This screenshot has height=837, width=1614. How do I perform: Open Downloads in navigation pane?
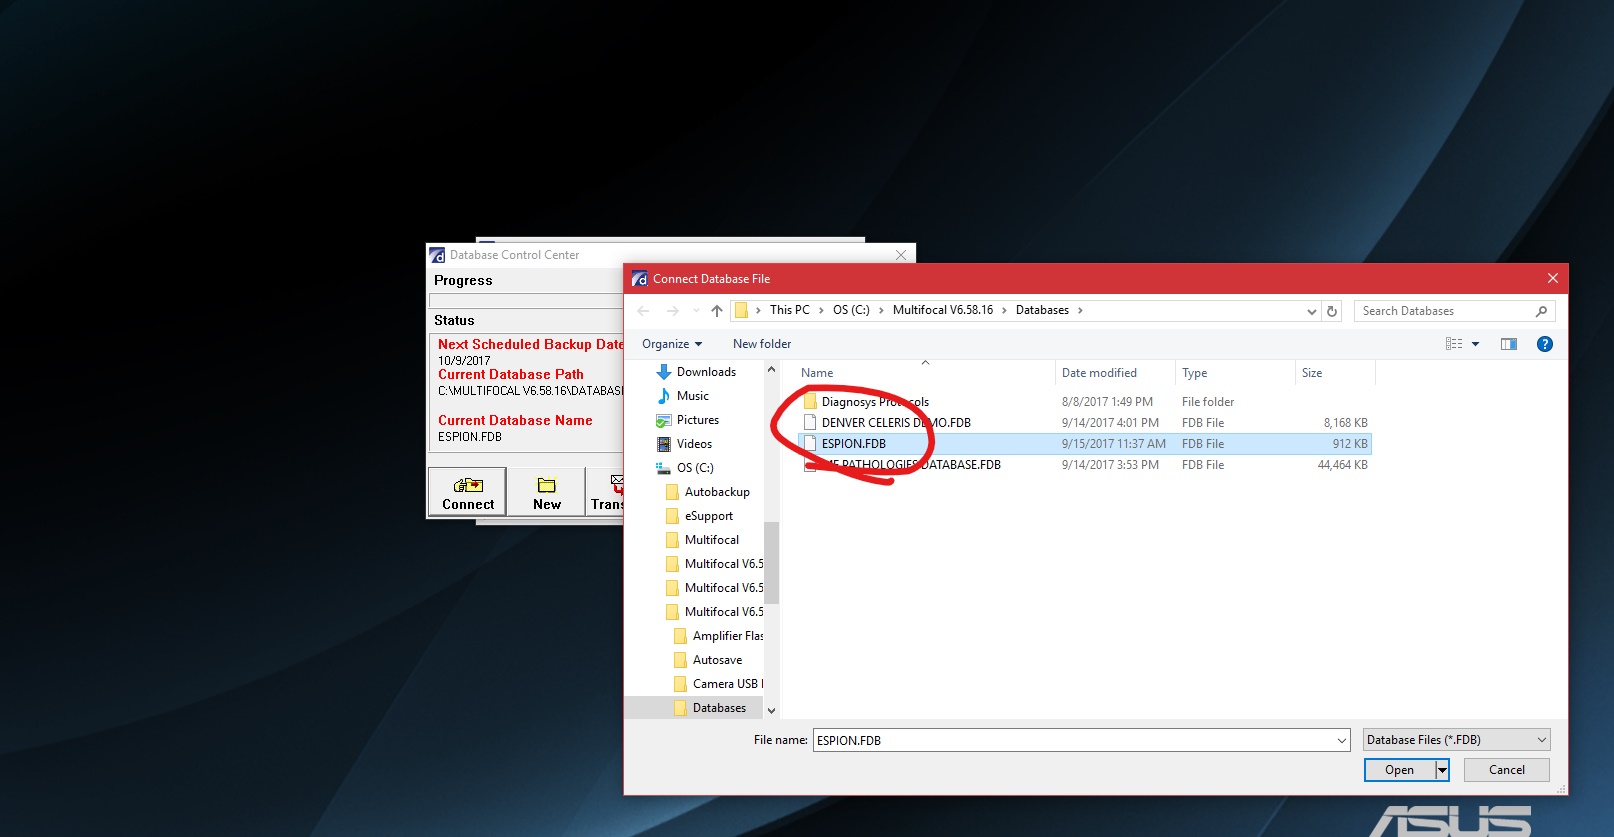click(x=706, y=372)
